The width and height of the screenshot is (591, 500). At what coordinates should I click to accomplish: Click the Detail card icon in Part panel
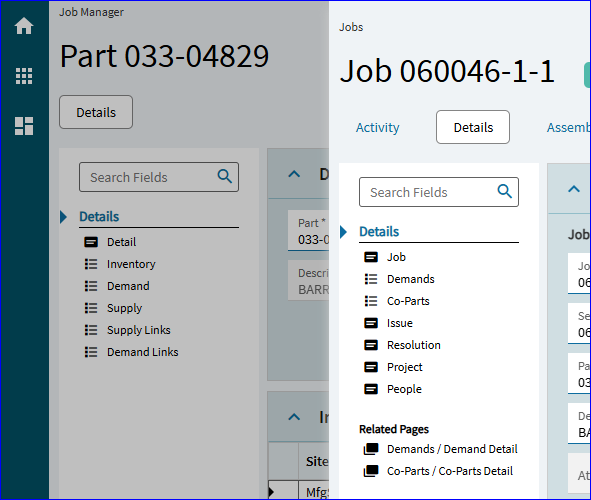point(91,242)
